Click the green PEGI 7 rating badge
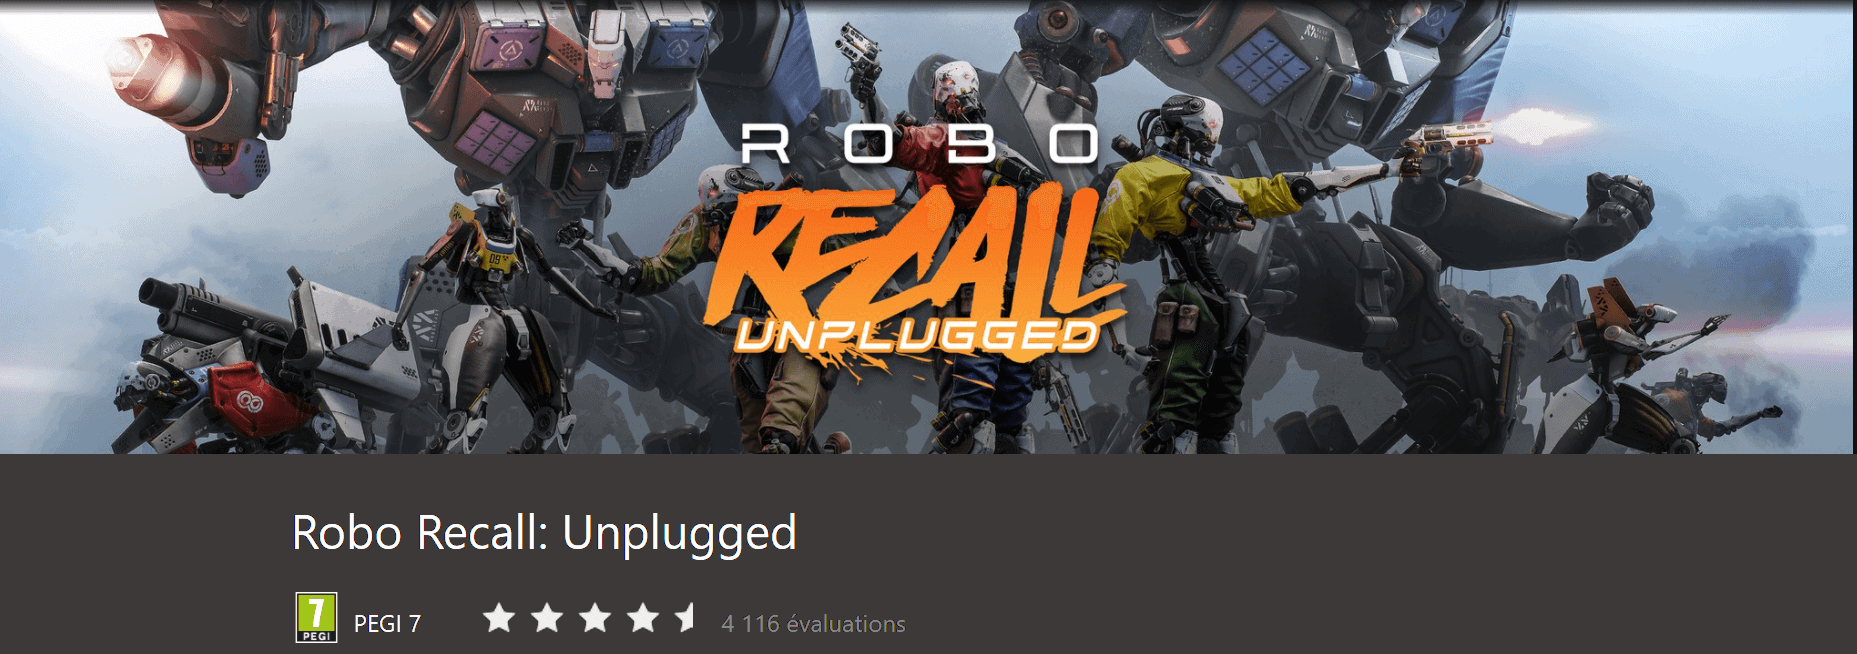 click(x=316, y=618)
